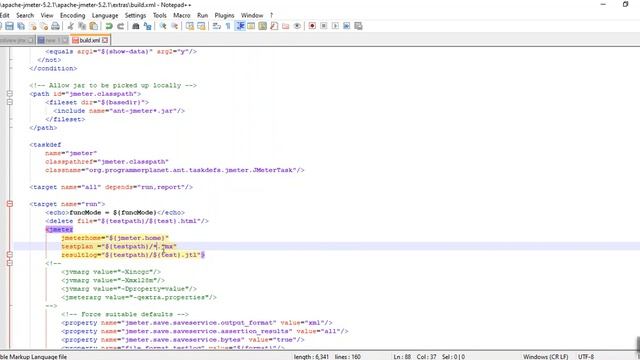Screen dimensions: 640x360
Task: Collapse the fileset fold marker
Action: click(x=10, y=102)
